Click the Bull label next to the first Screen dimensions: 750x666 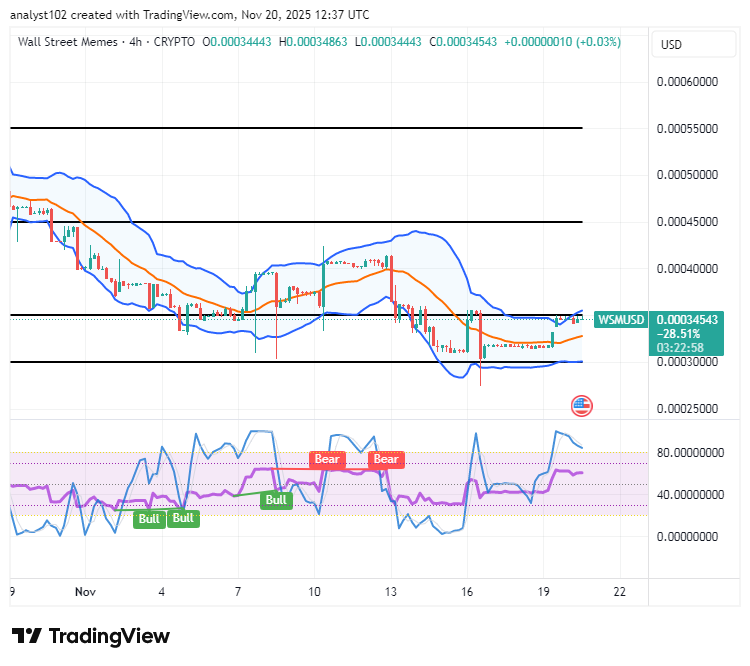183,518
